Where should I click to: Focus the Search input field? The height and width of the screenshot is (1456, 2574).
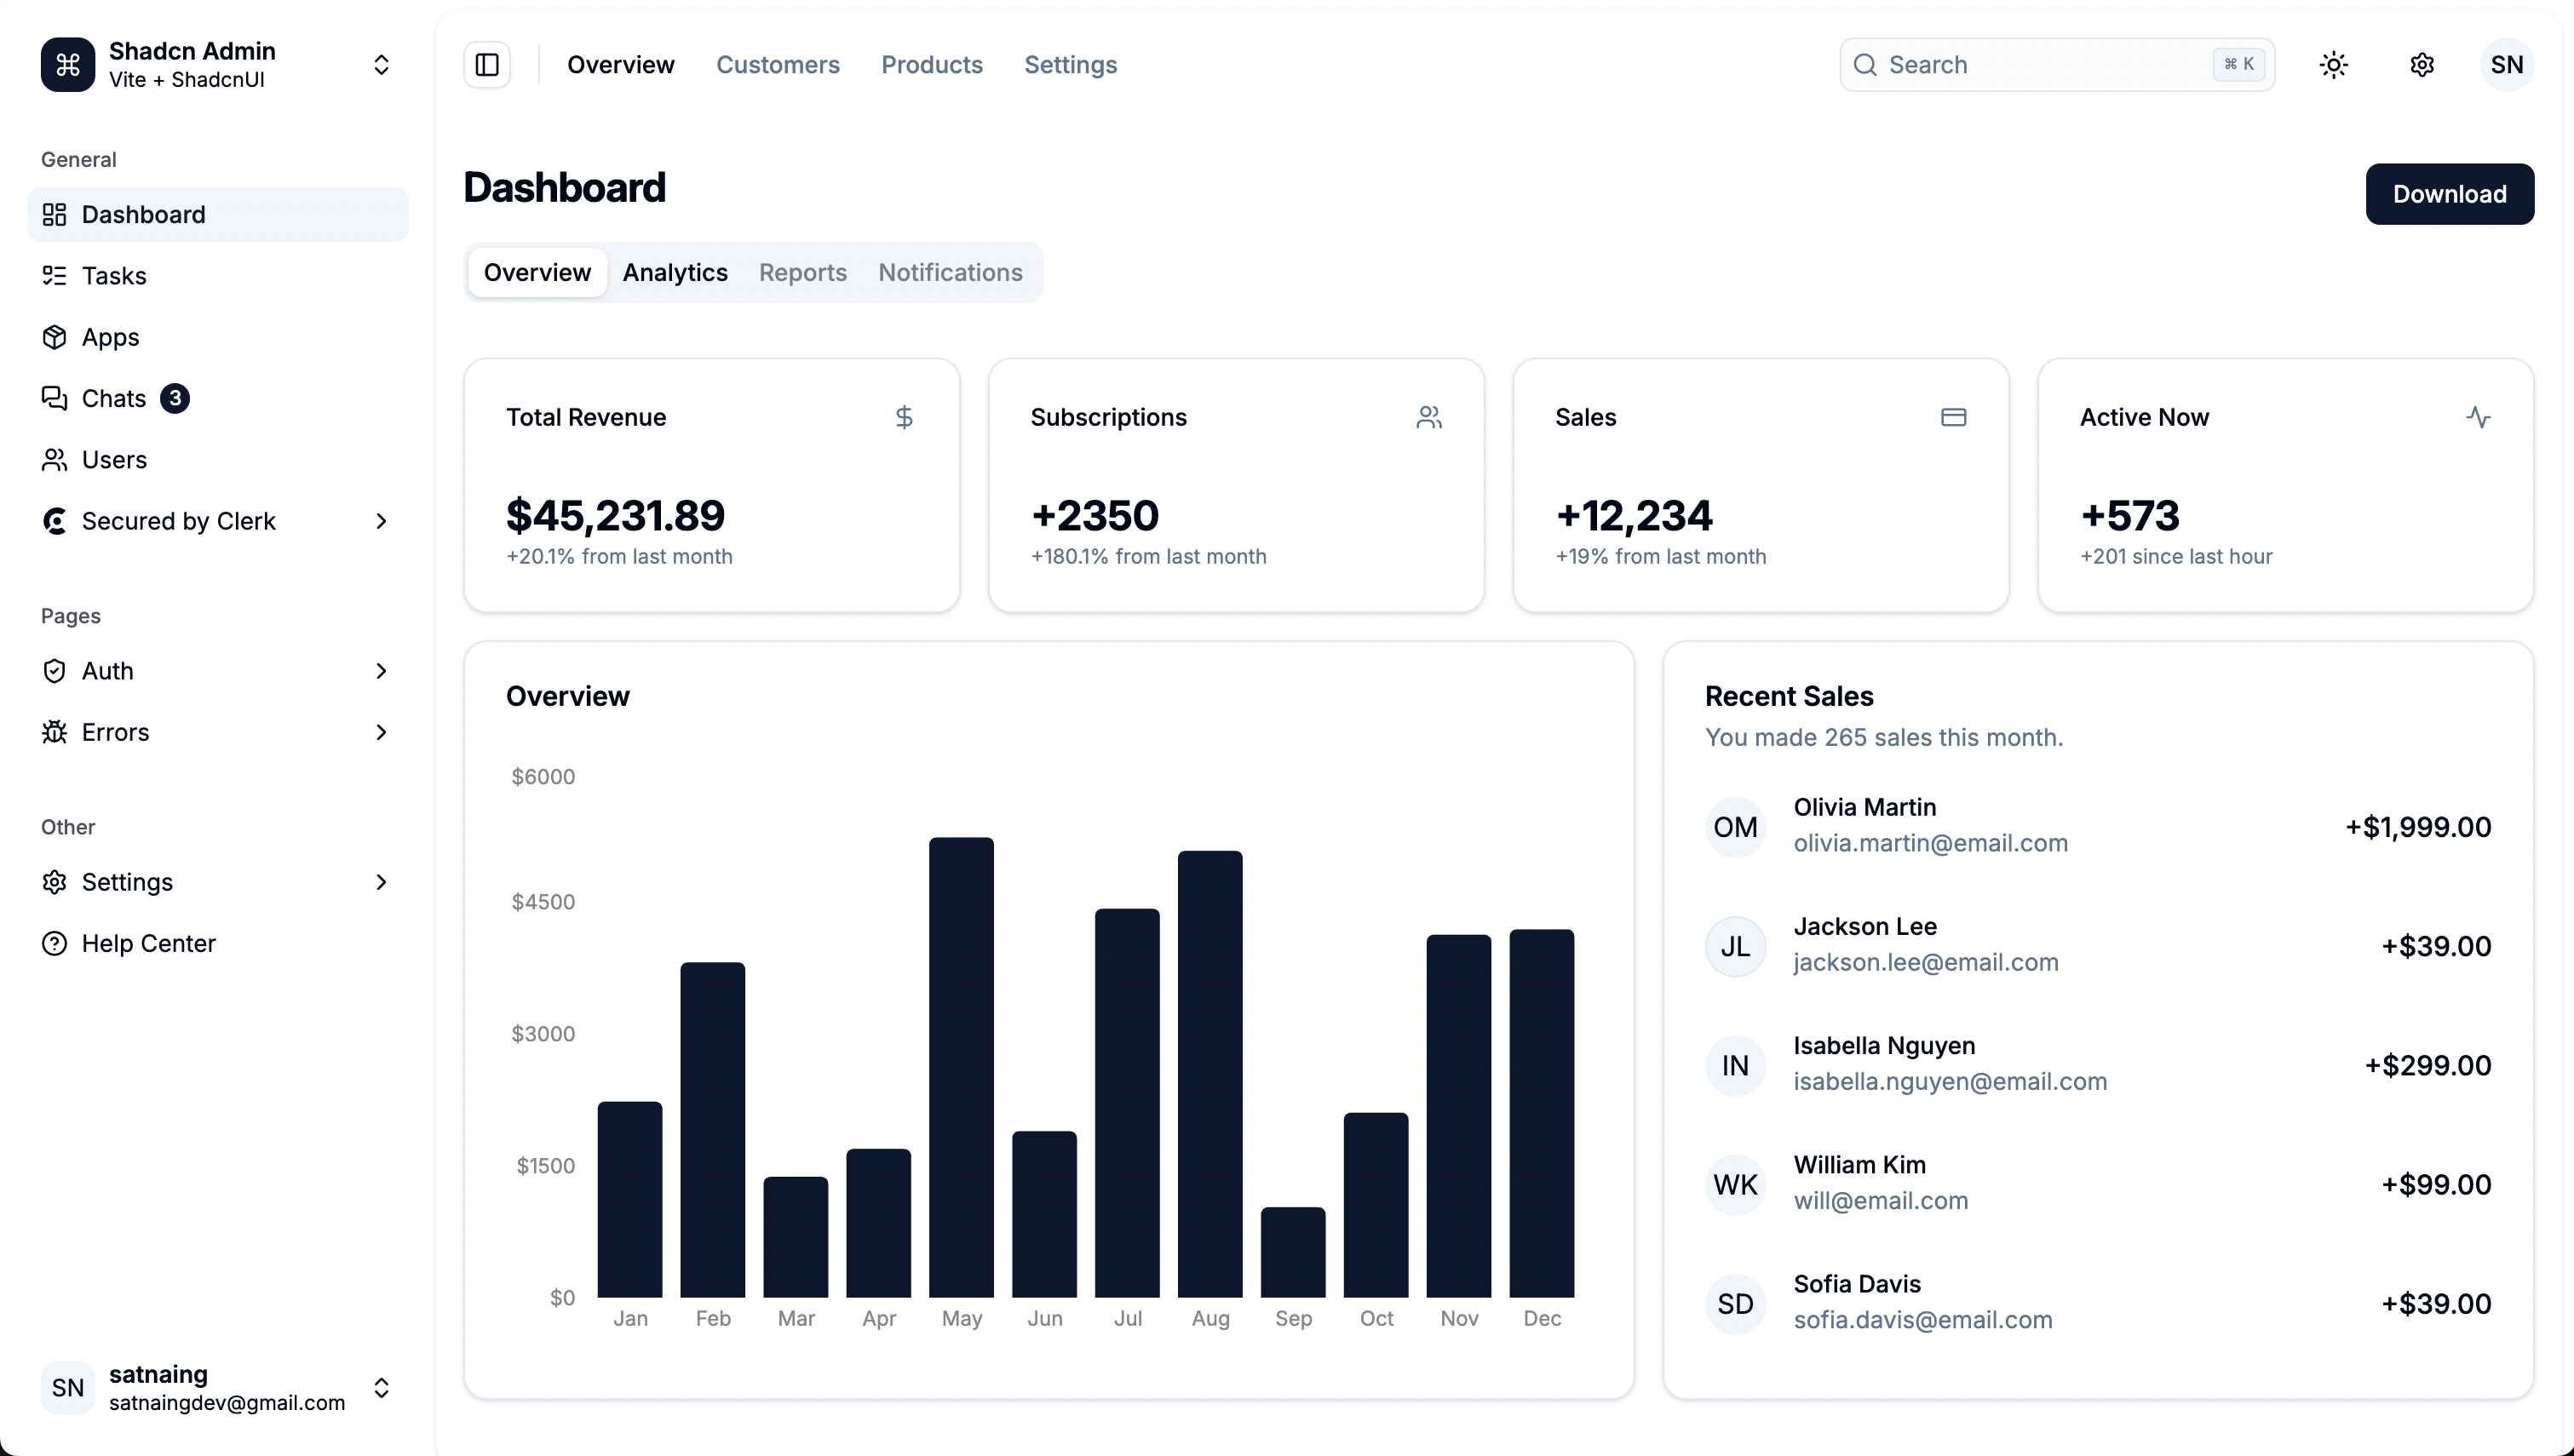(2057, 65)
